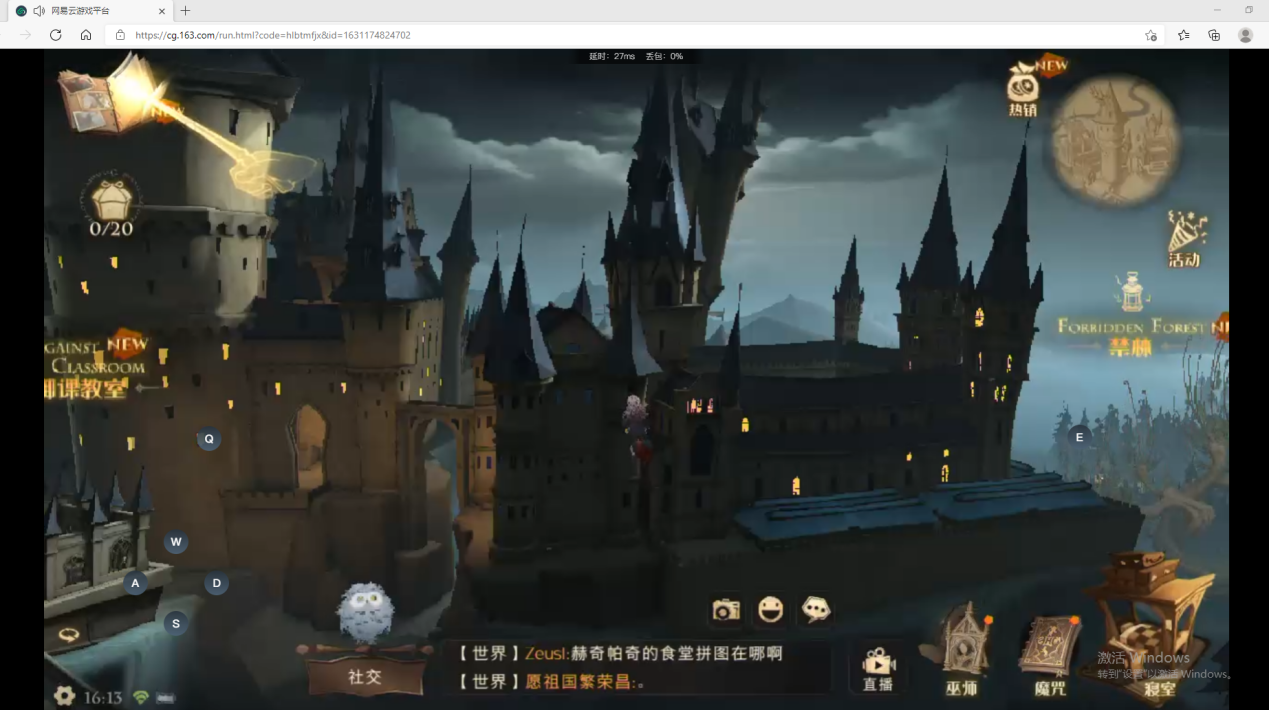Start 直播 live streaming button
The image size is (1269, 710).
pos(877,668)
